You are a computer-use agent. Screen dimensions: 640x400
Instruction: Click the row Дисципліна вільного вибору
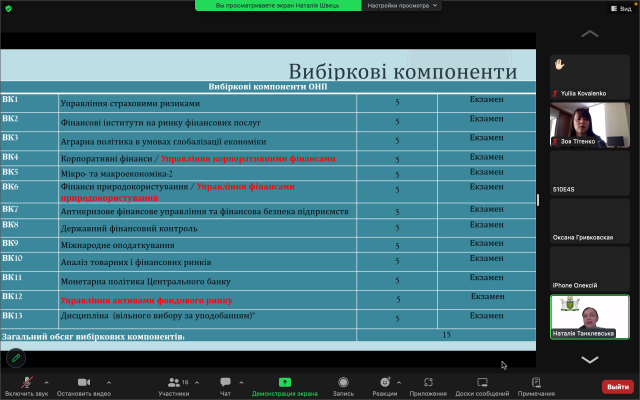coord(268,319)
